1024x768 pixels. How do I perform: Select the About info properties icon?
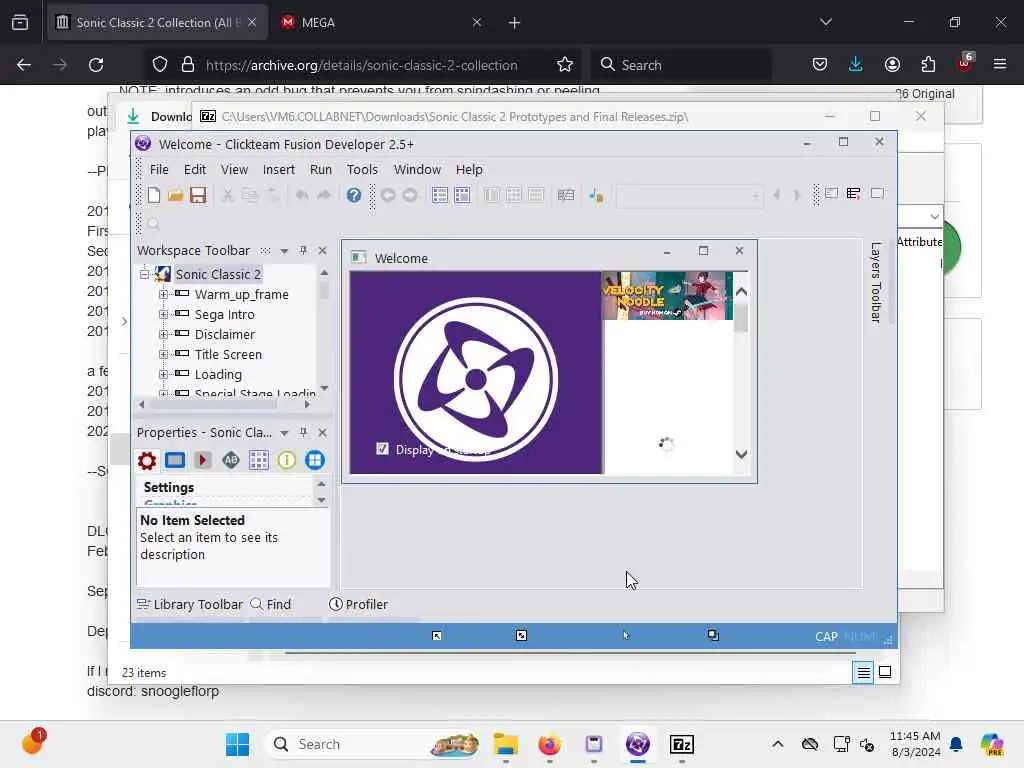coord(287,460)
